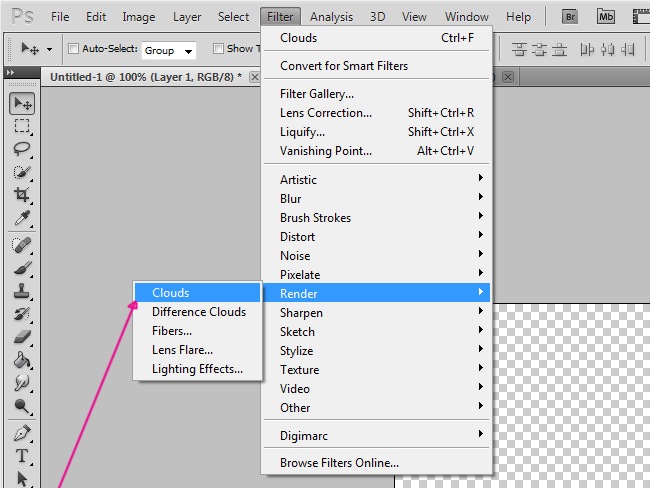Select the Paint Bucket tool
The image size is (650, 488).
coord(22,360)
